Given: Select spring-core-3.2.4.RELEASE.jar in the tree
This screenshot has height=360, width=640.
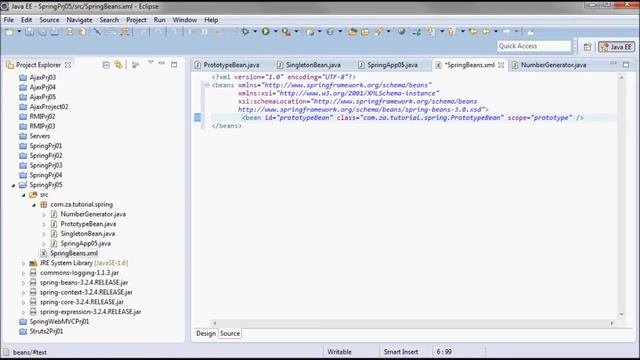Looking at the screenshot, I should coord(82,302).
